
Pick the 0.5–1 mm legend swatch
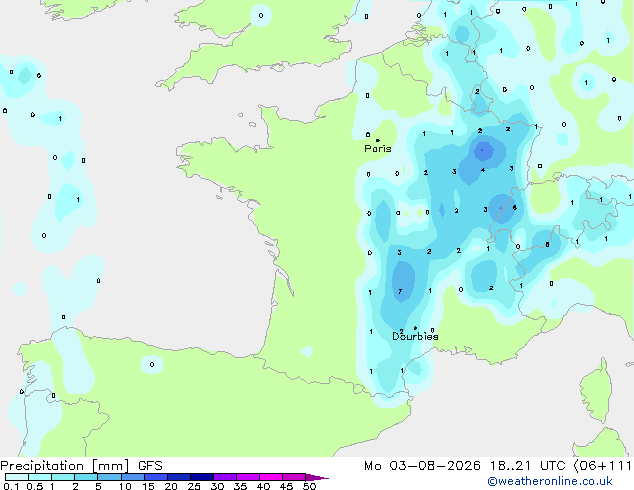pos(40,477)
